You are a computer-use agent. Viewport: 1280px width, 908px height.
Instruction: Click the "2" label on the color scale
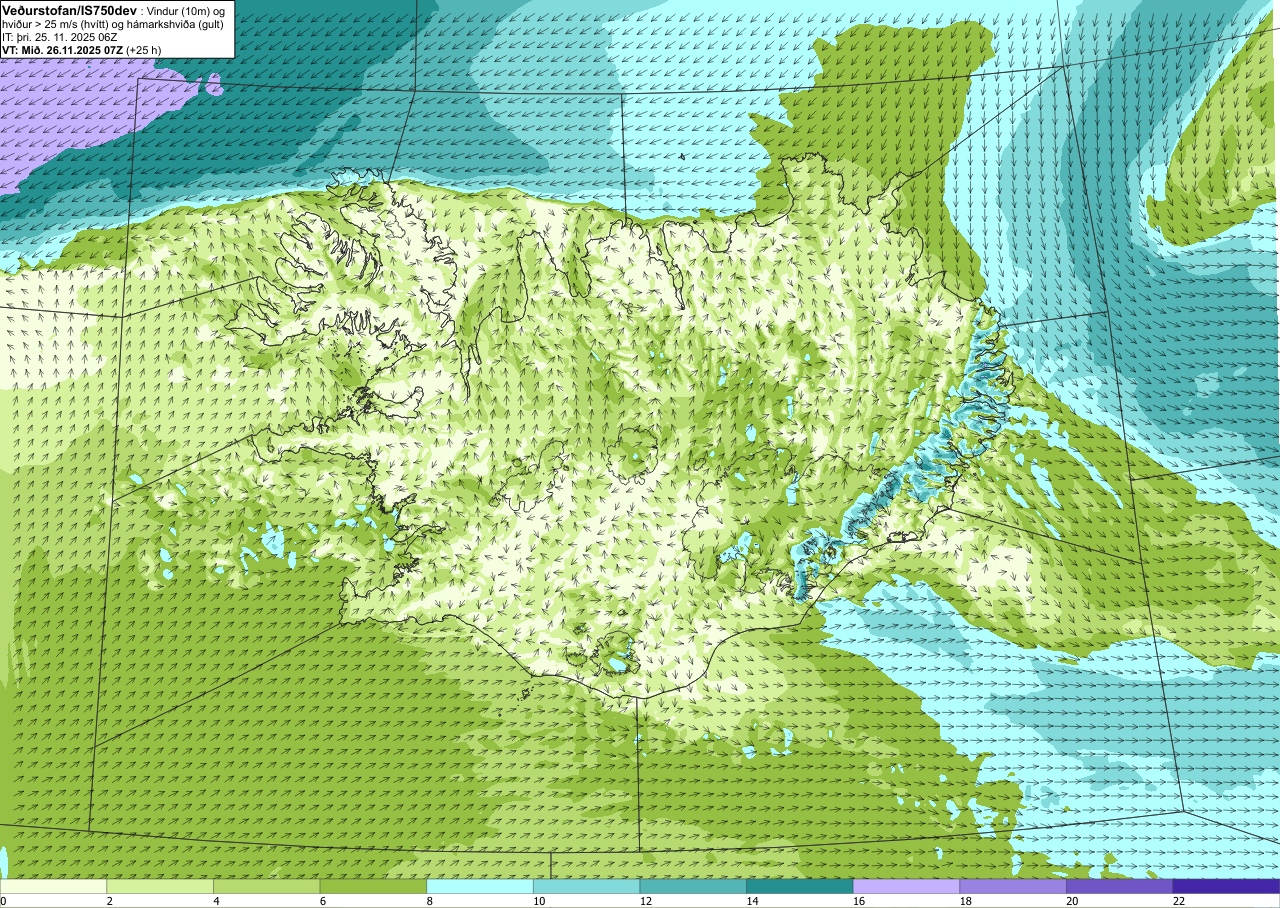(108, 901)
